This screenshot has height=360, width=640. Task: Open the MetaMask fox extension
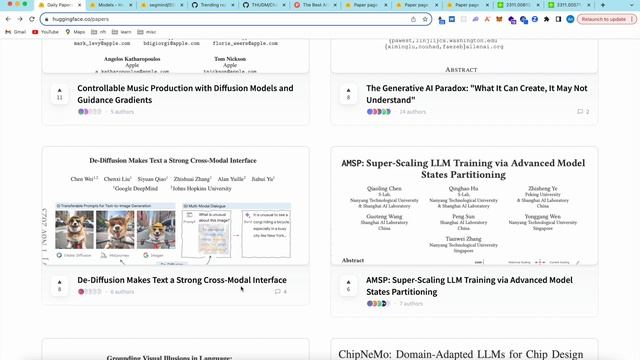499,19
